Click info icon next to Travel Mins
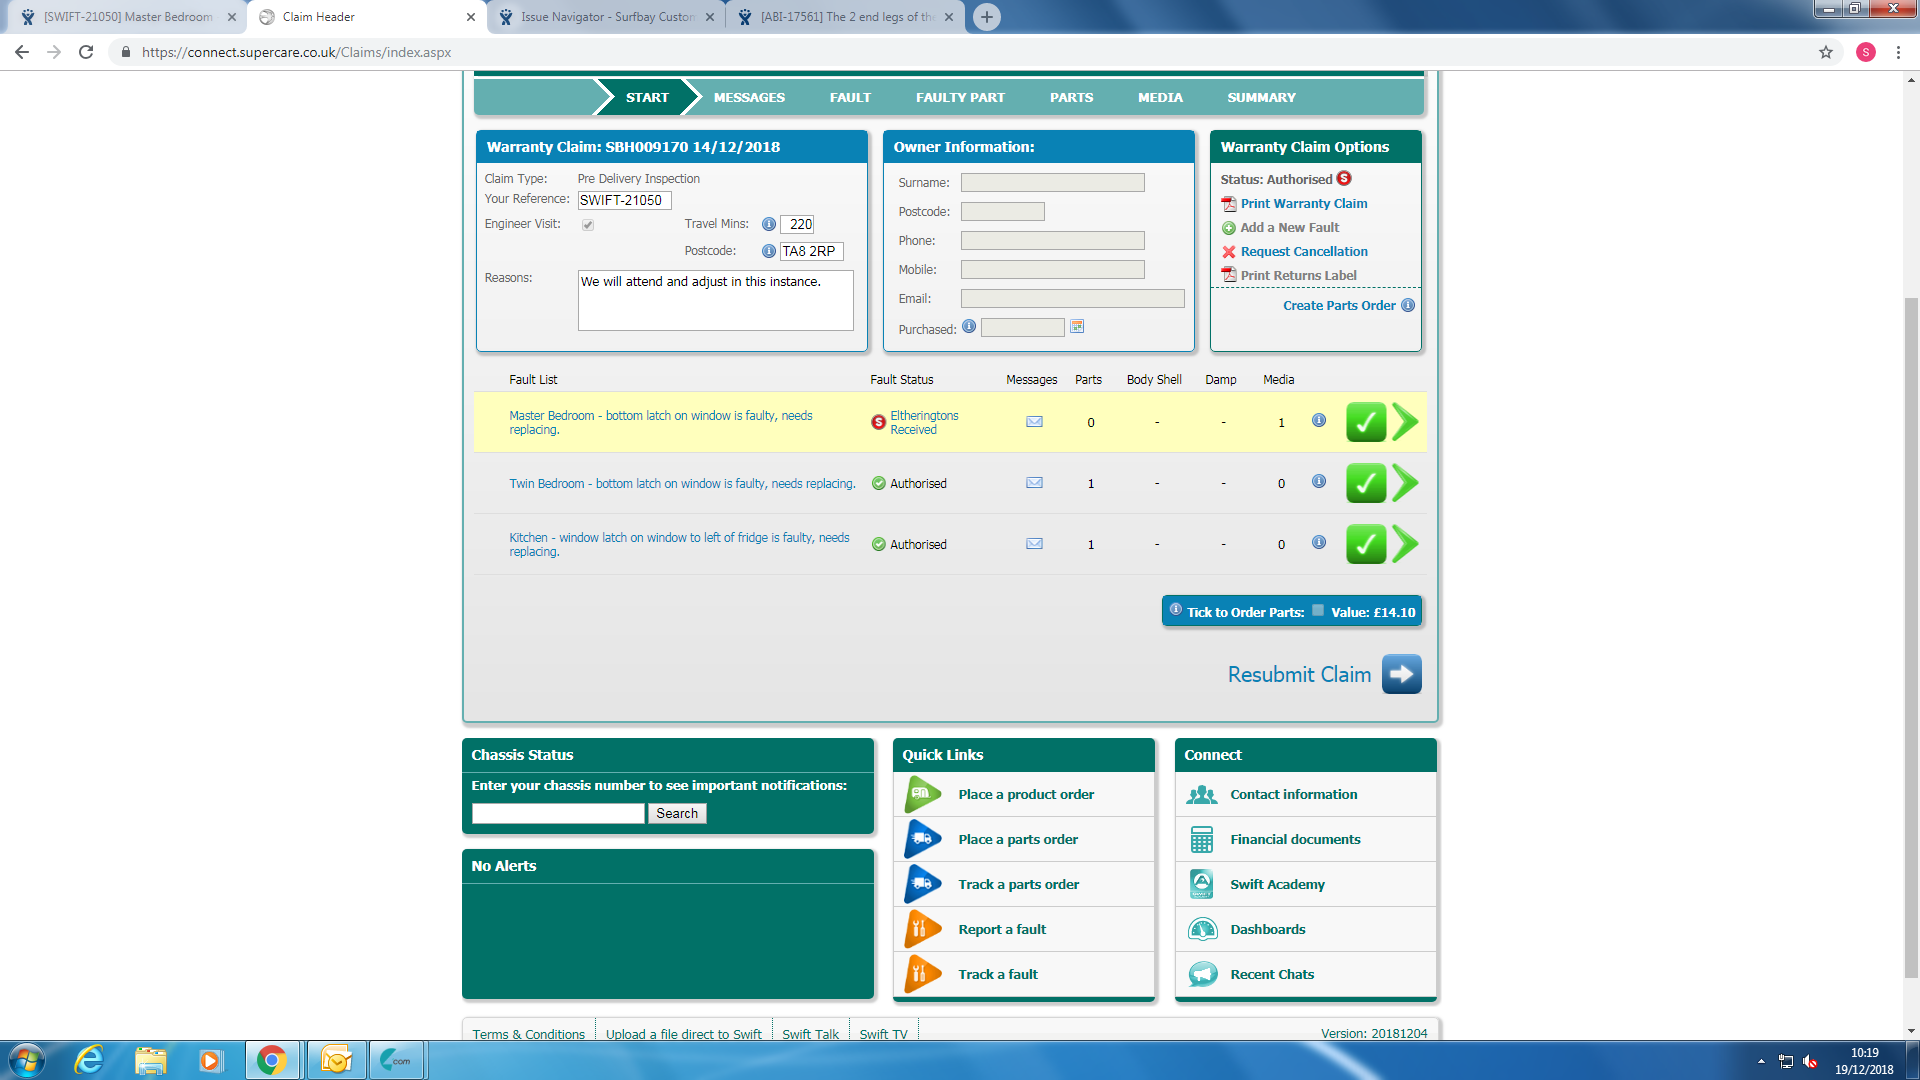 (x=768, y=225)
